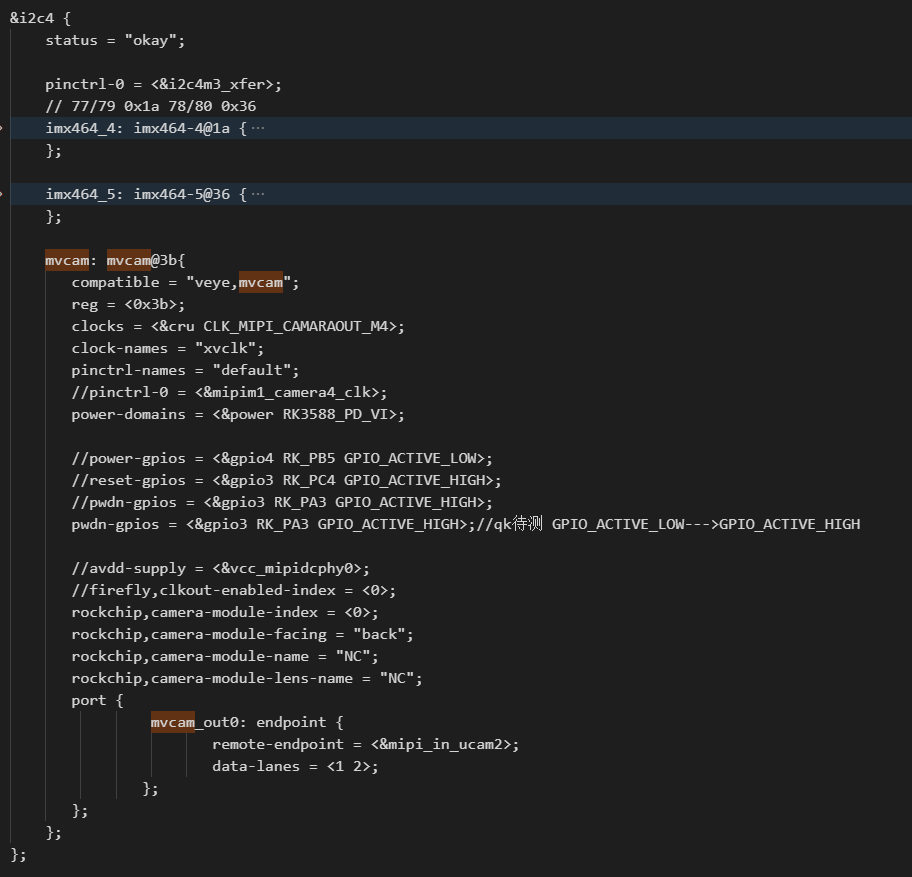The height and width of the screenshot is (877, 912).
Task: Click highlighted mvcam in the compatible string
Action: coord(261,283)
